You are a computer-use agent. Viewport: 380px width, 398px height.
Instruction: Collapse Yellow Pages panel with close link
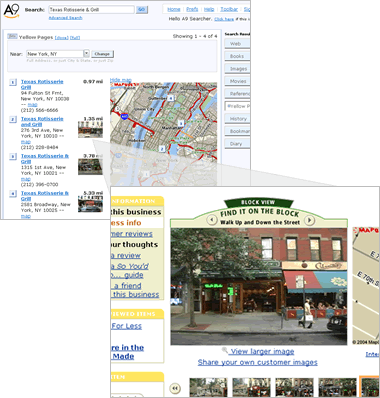coord(61,38)
